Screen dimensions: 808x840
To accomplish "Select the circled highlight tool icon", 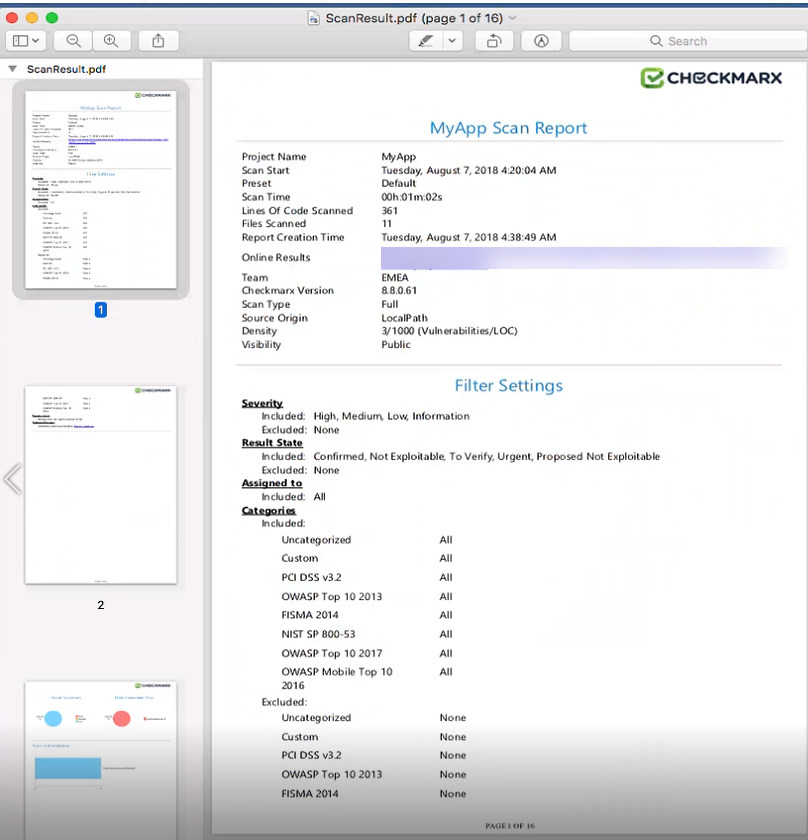I will [541, 41].
